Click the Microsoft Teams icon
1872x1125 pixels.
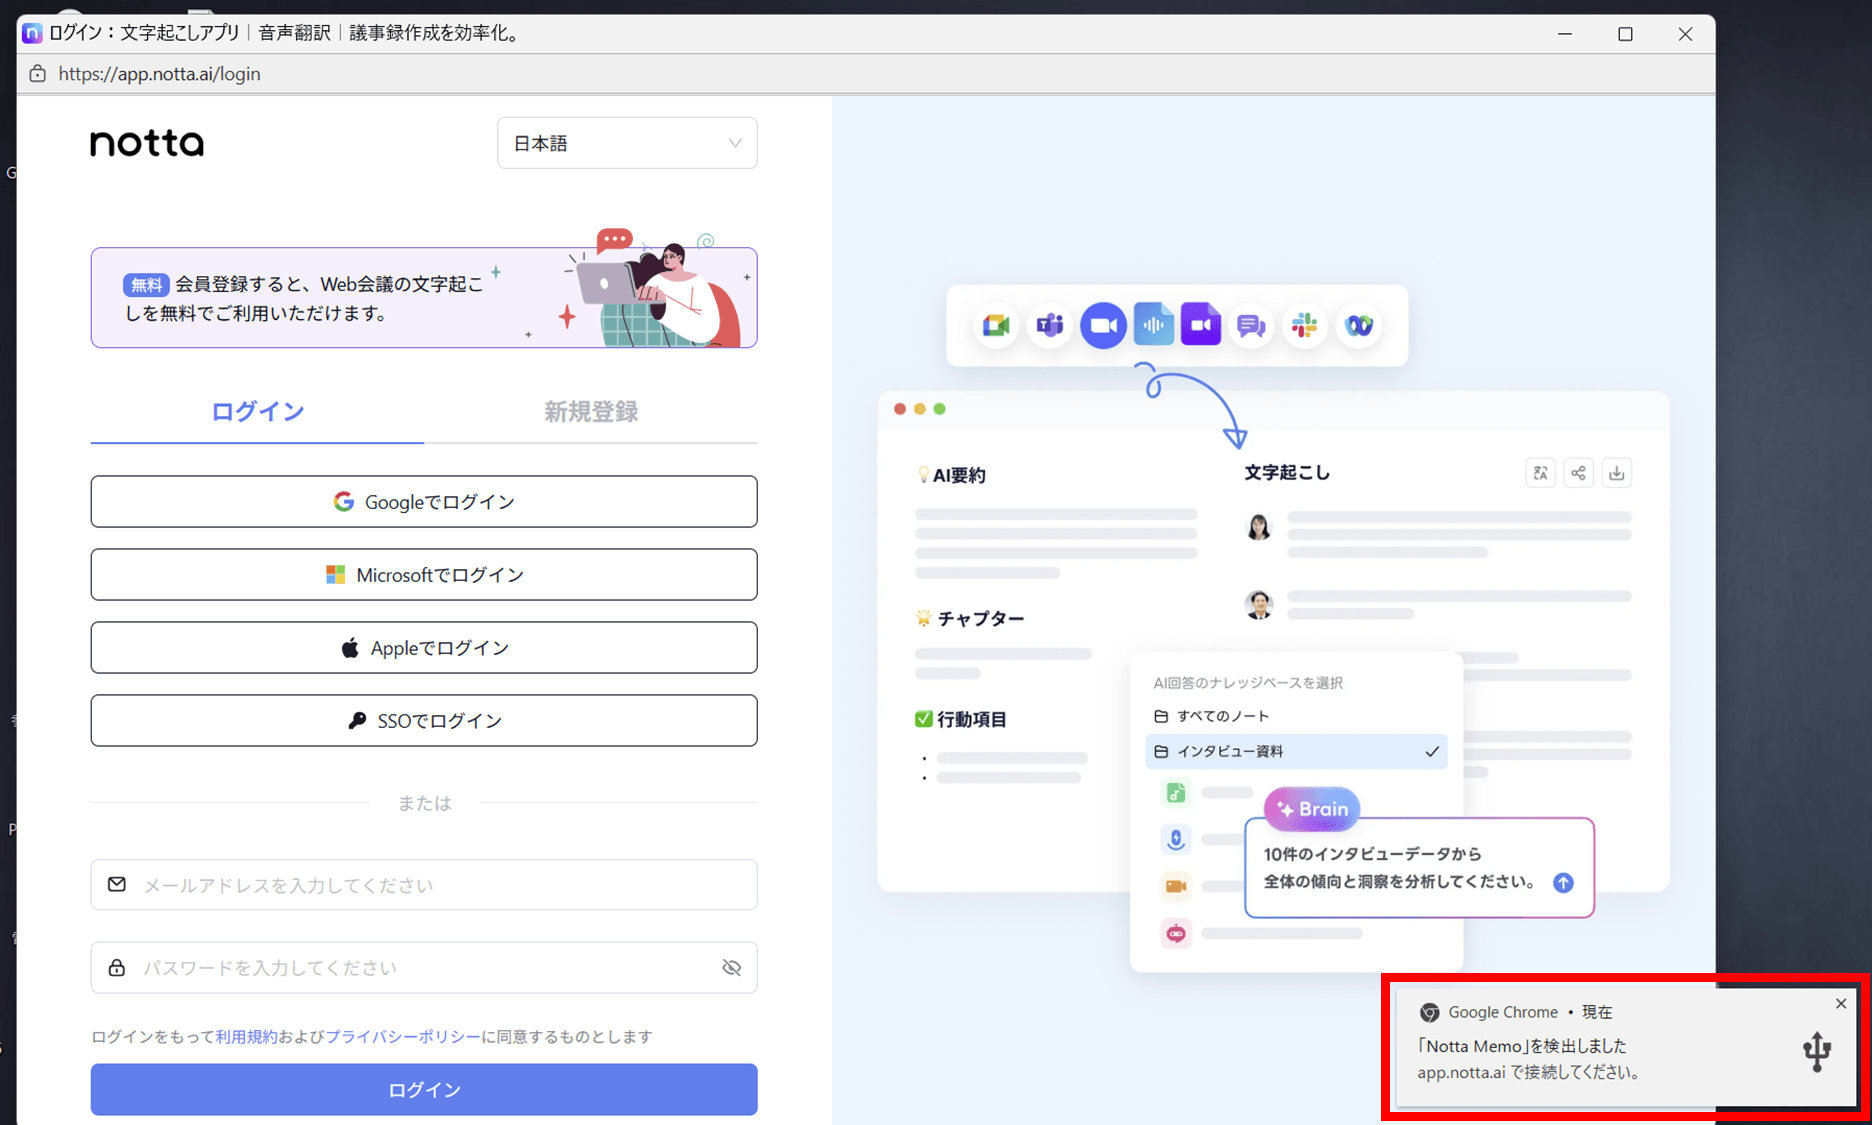(x=1049, y=326)
